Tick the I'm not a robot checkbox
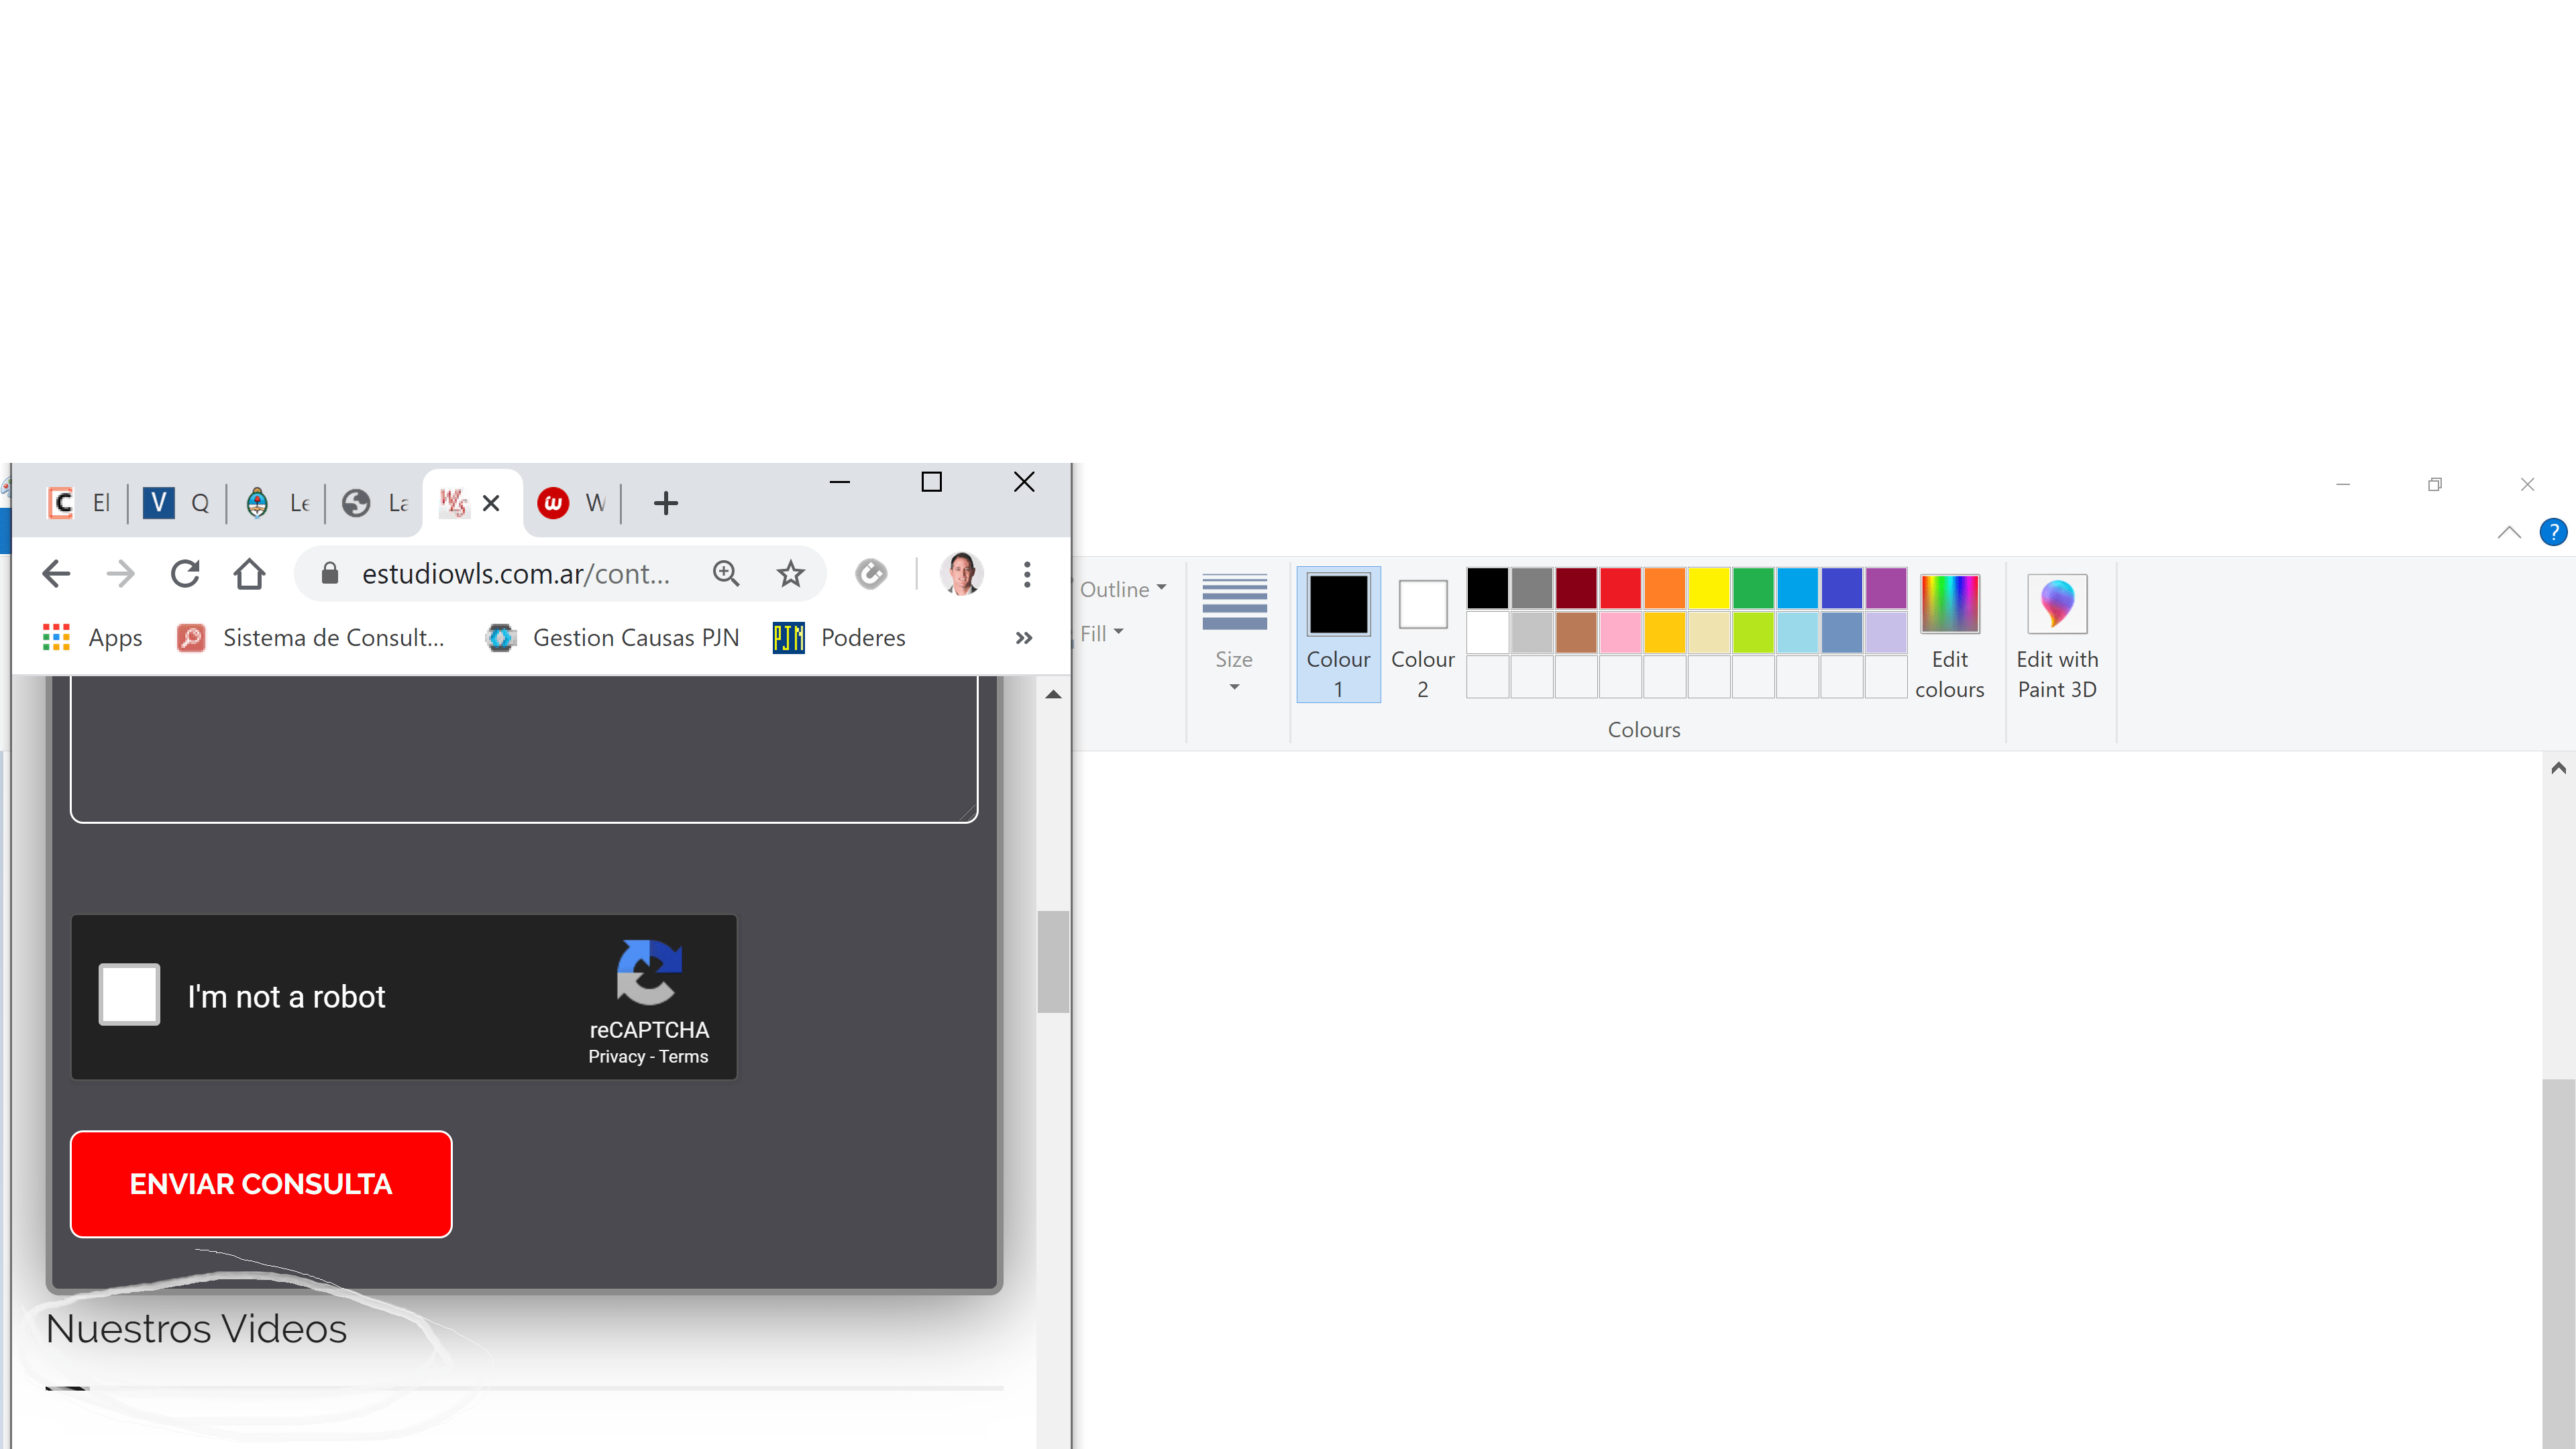This screenshot has height=1449, width=2576. pyautogui.click(x=129, y=994)
